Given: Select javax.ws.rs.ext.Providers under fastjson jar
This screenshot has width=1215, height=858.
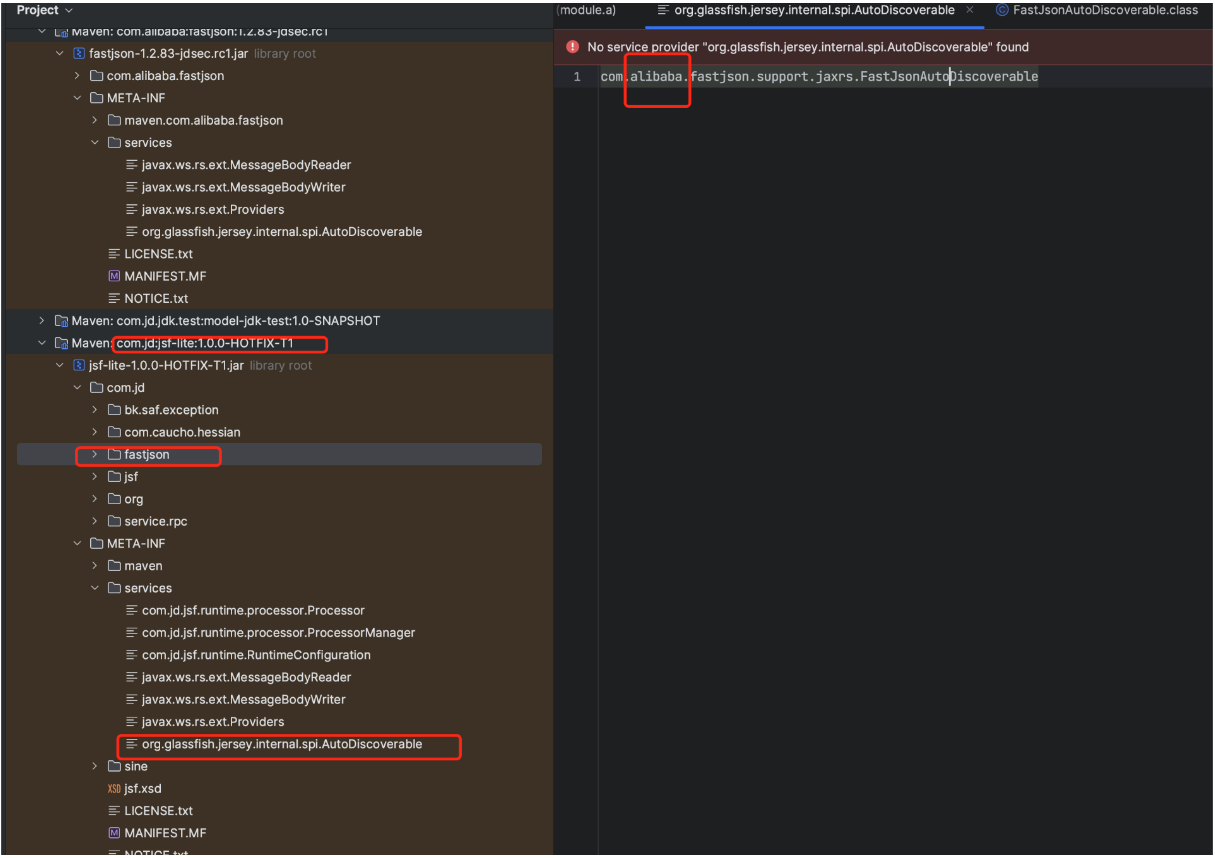Looking at the screenshot, I should coord(213,209).
